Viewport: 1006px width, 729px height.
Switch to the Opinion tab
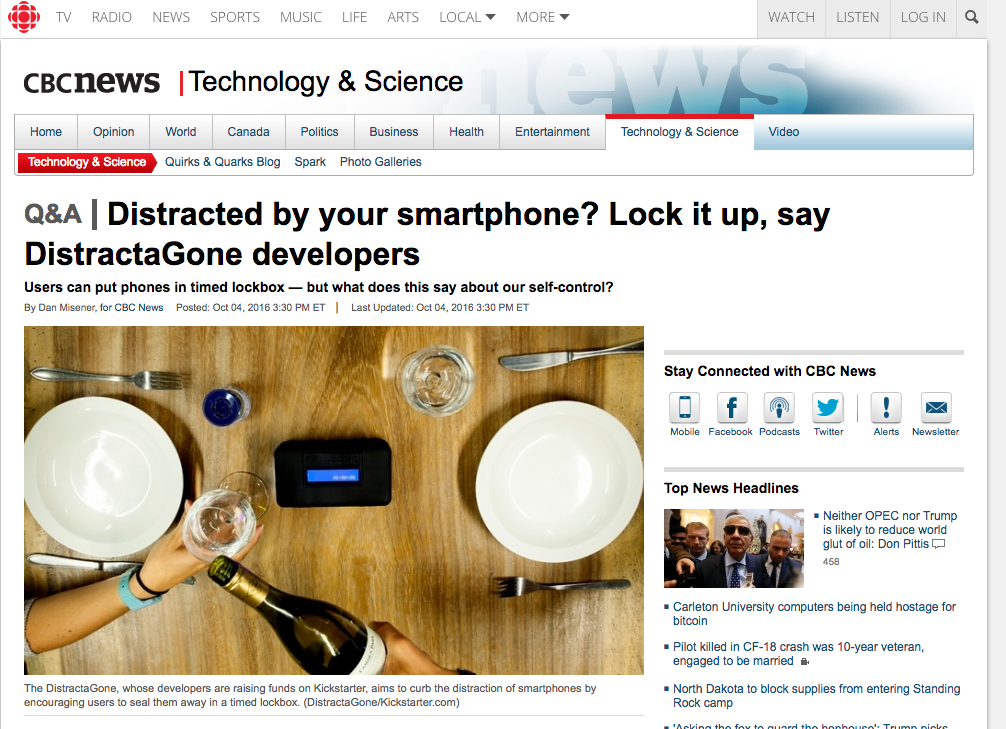coord(114,132)
